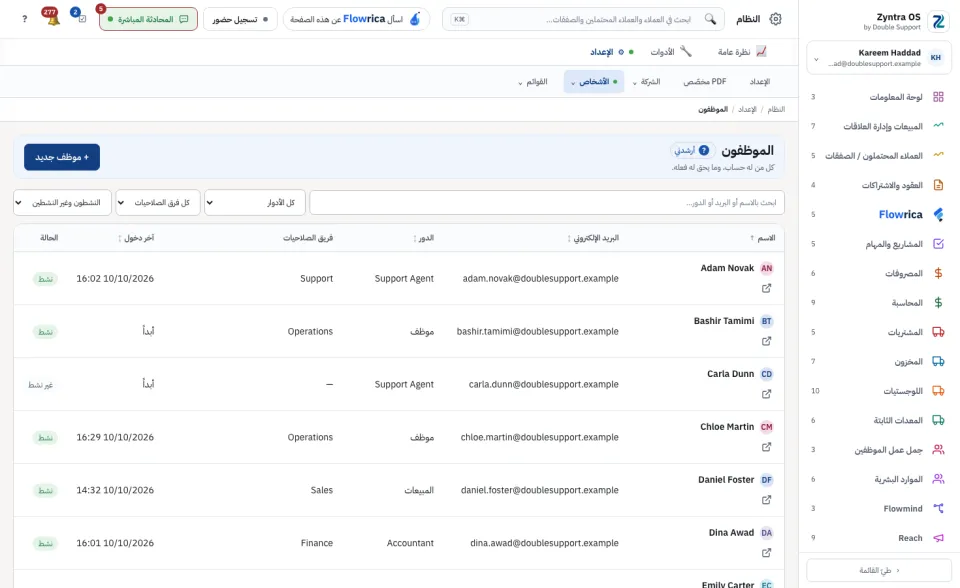960x588 pixels.
Task: Collapse the menu with طيّ القائمة
Action: (x=879, y=570)
